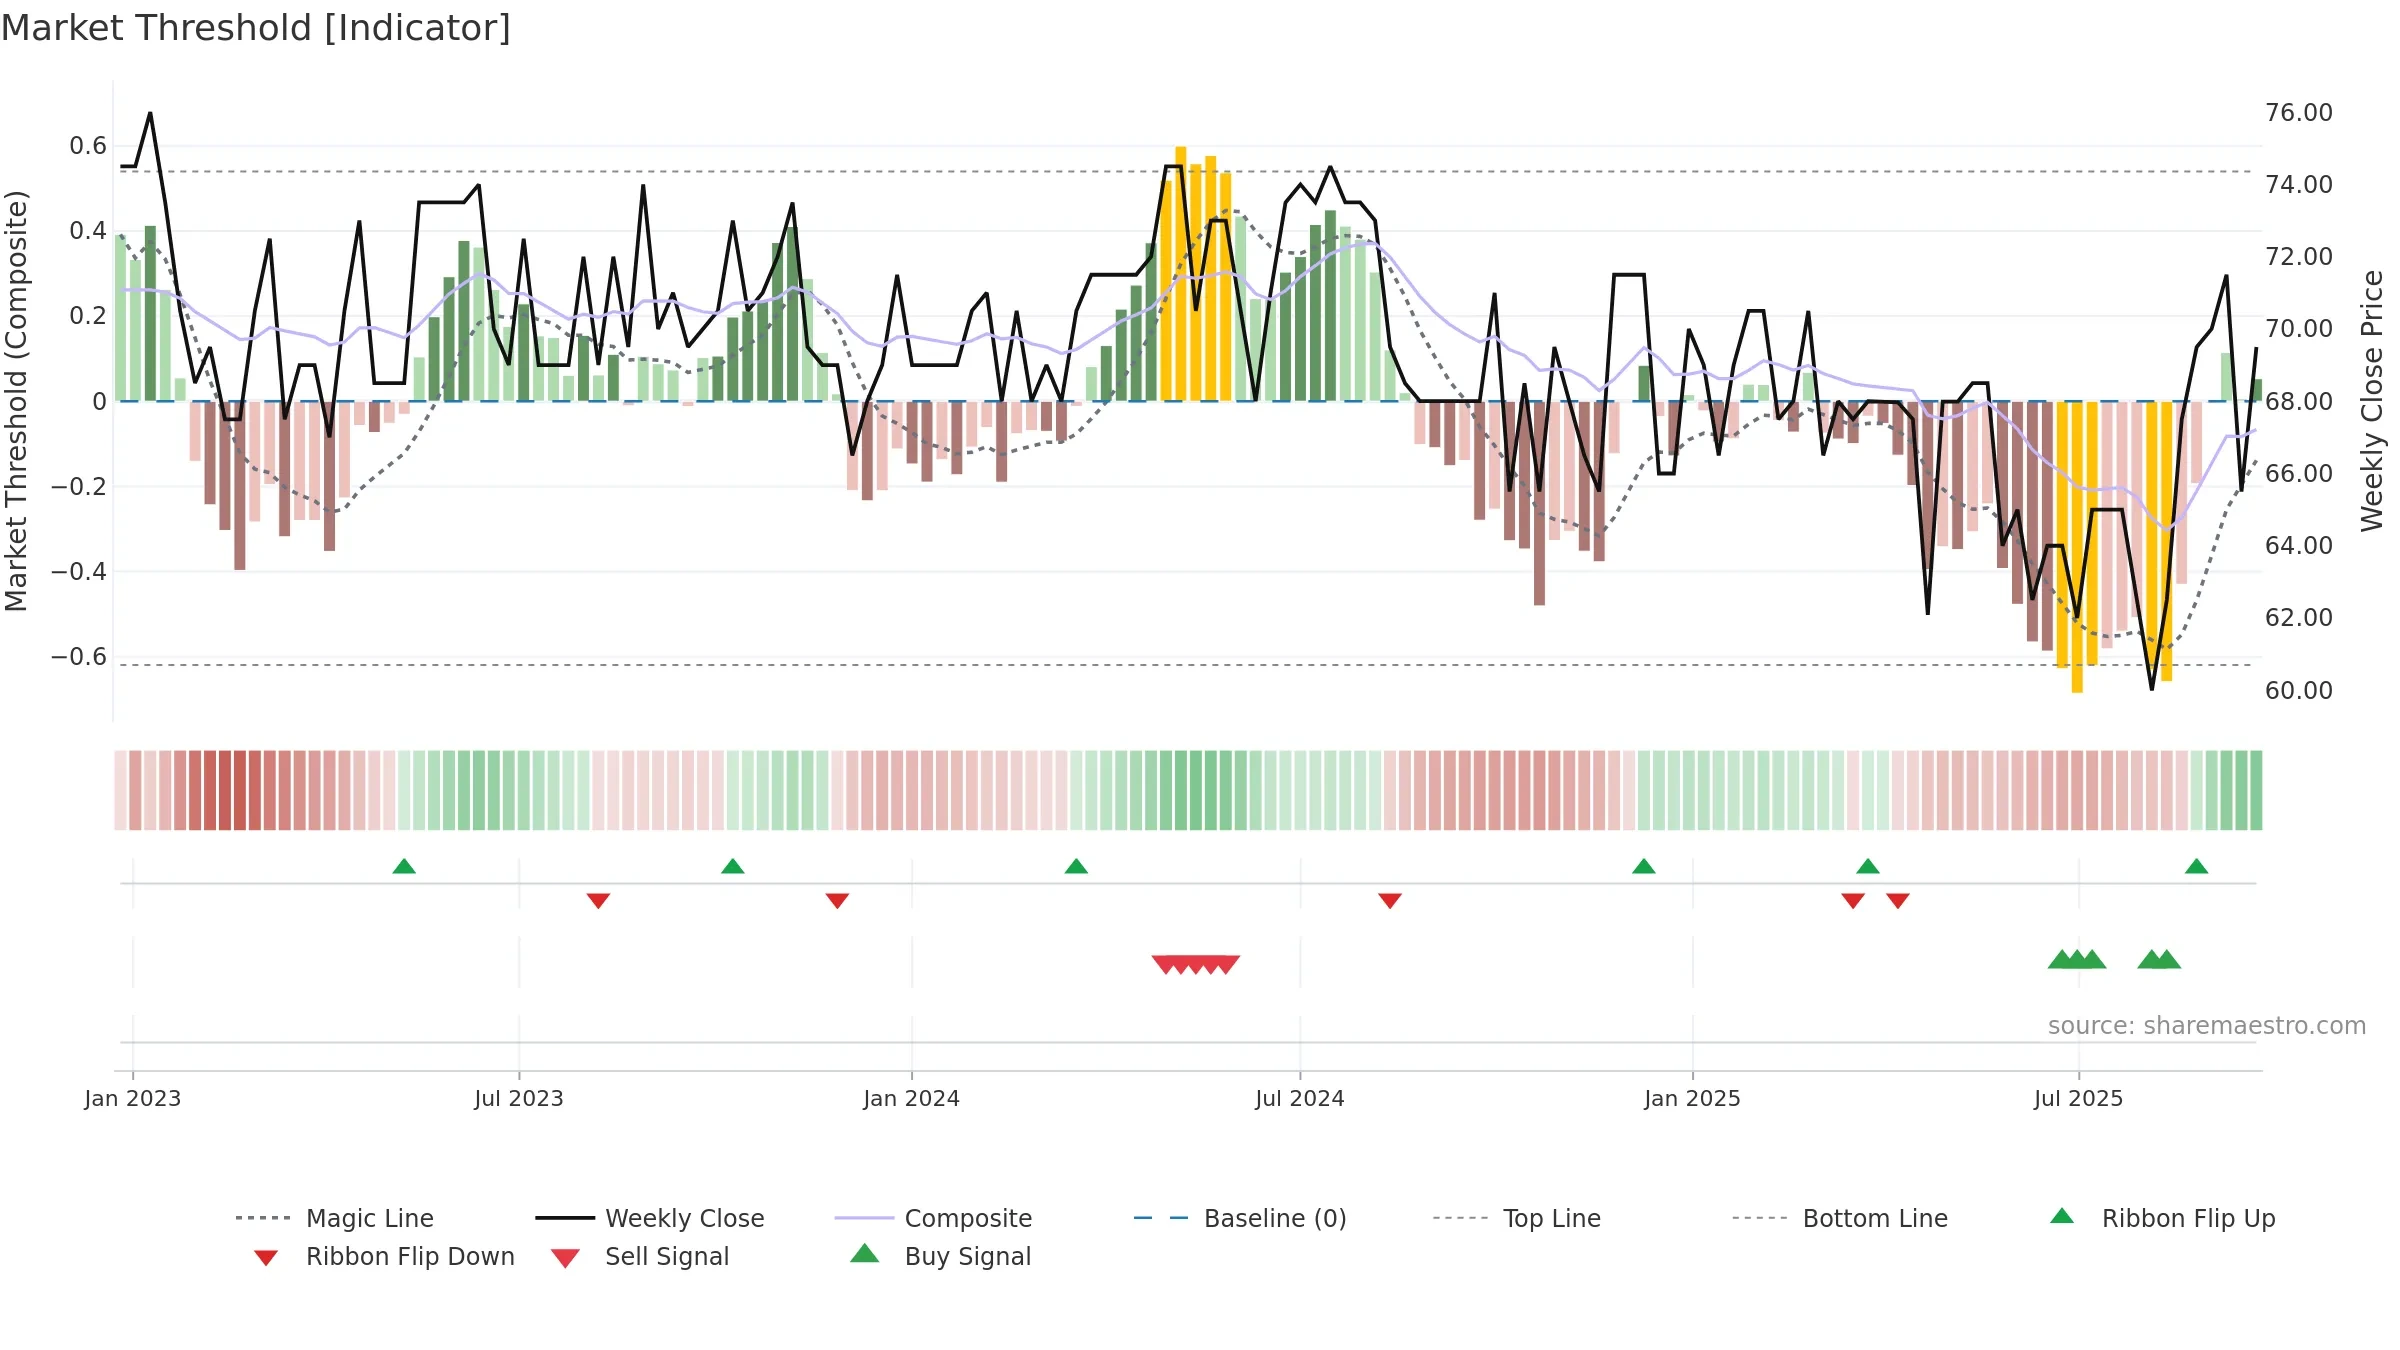Click the 60.00 price tick on right axis

[2299, 690]
